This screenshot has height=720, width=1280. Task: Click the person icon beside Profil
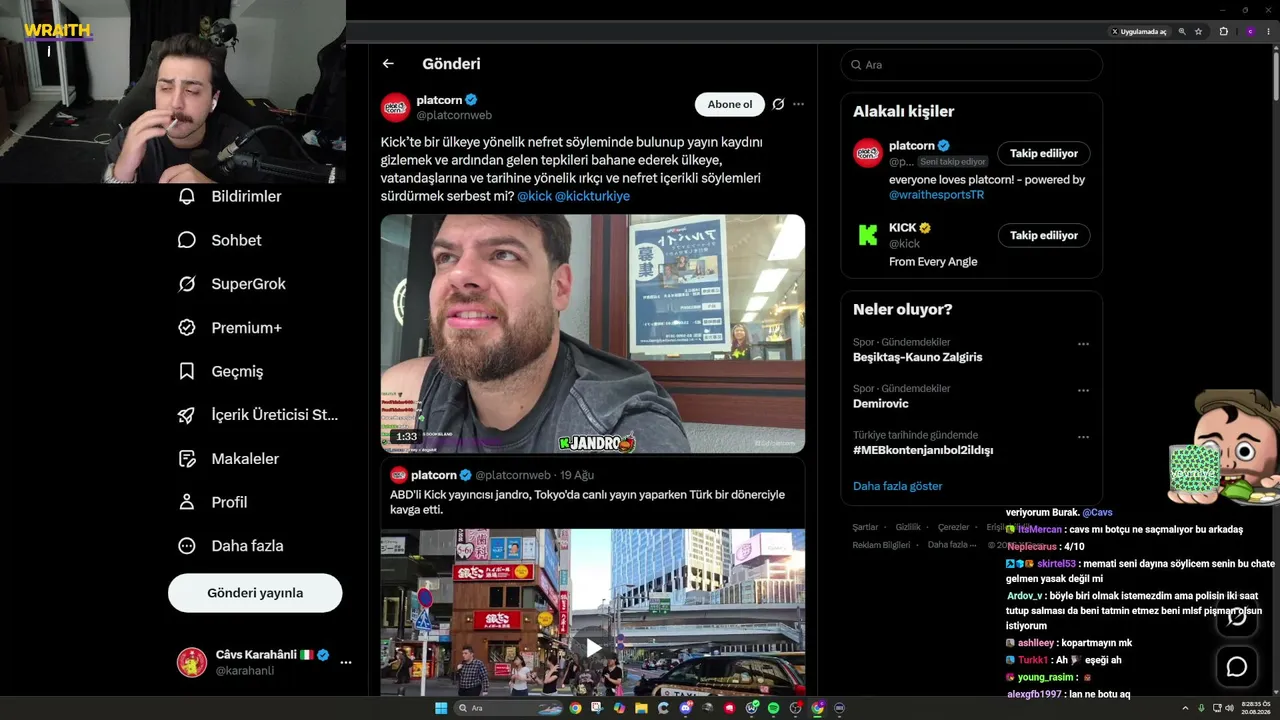tap(187, 502)
